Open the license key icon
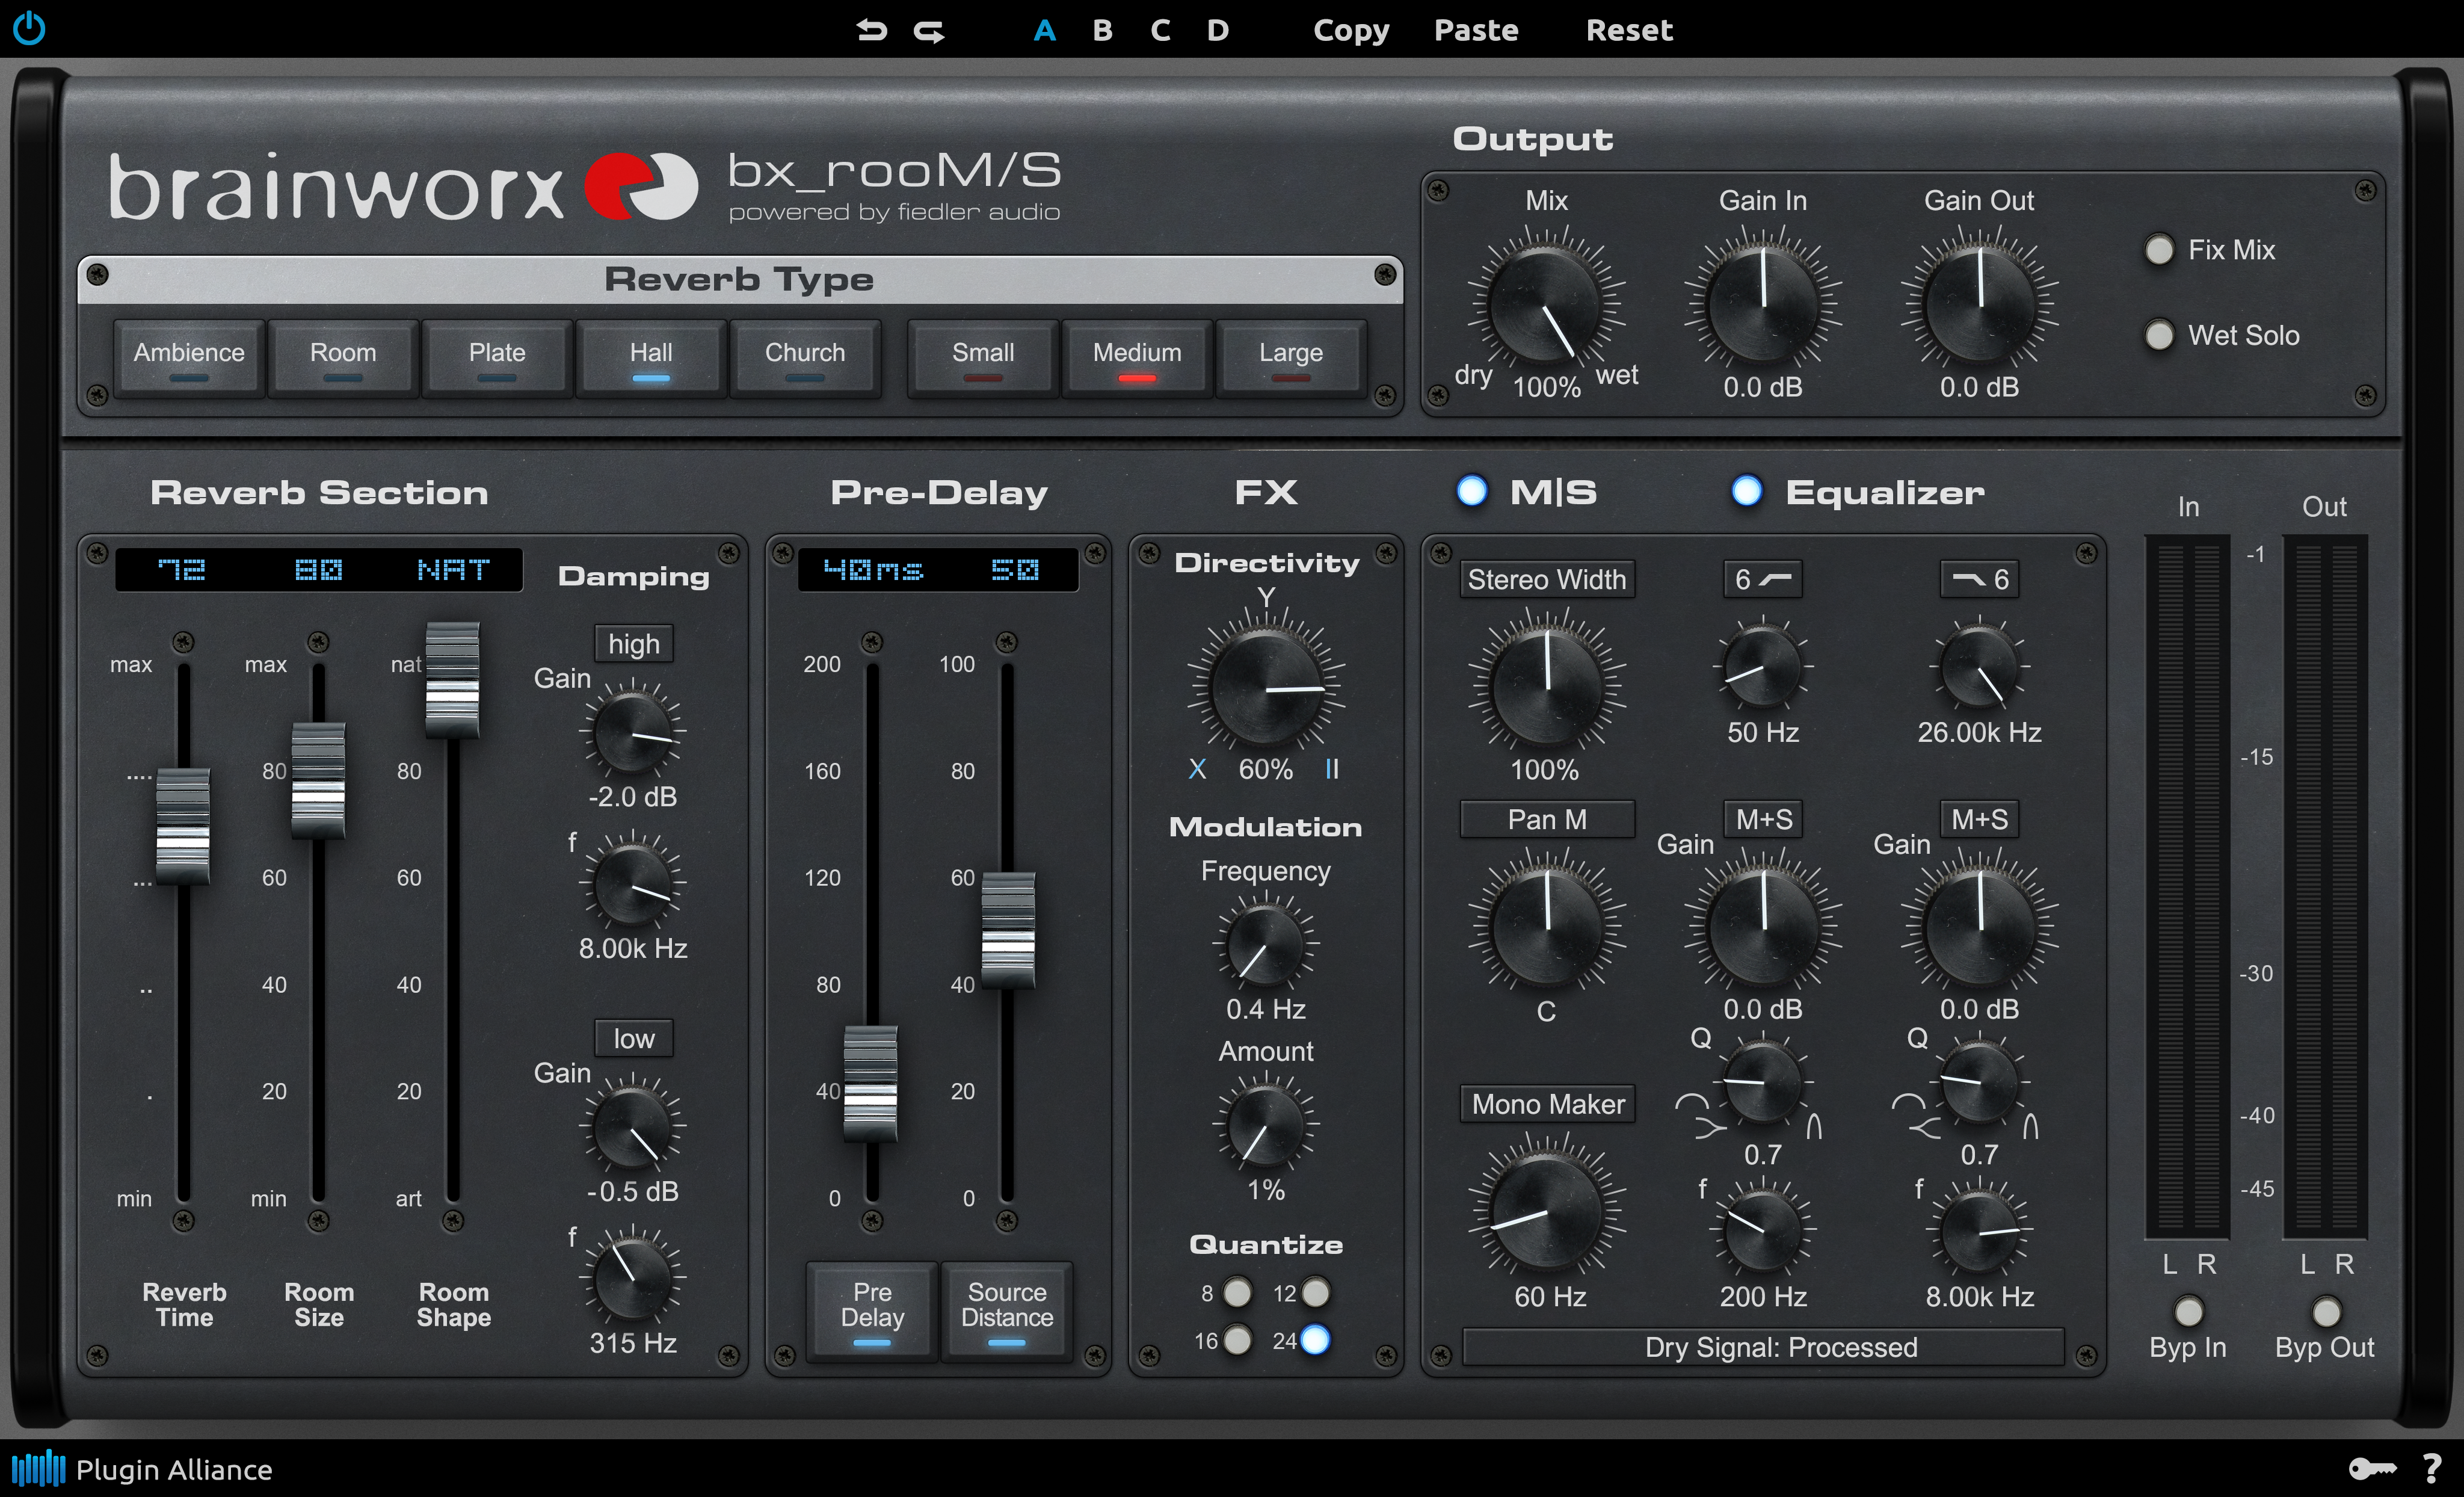Image resolution: width=2464 pixels, height=1497 pixels. click(x=2372, y=1469)
